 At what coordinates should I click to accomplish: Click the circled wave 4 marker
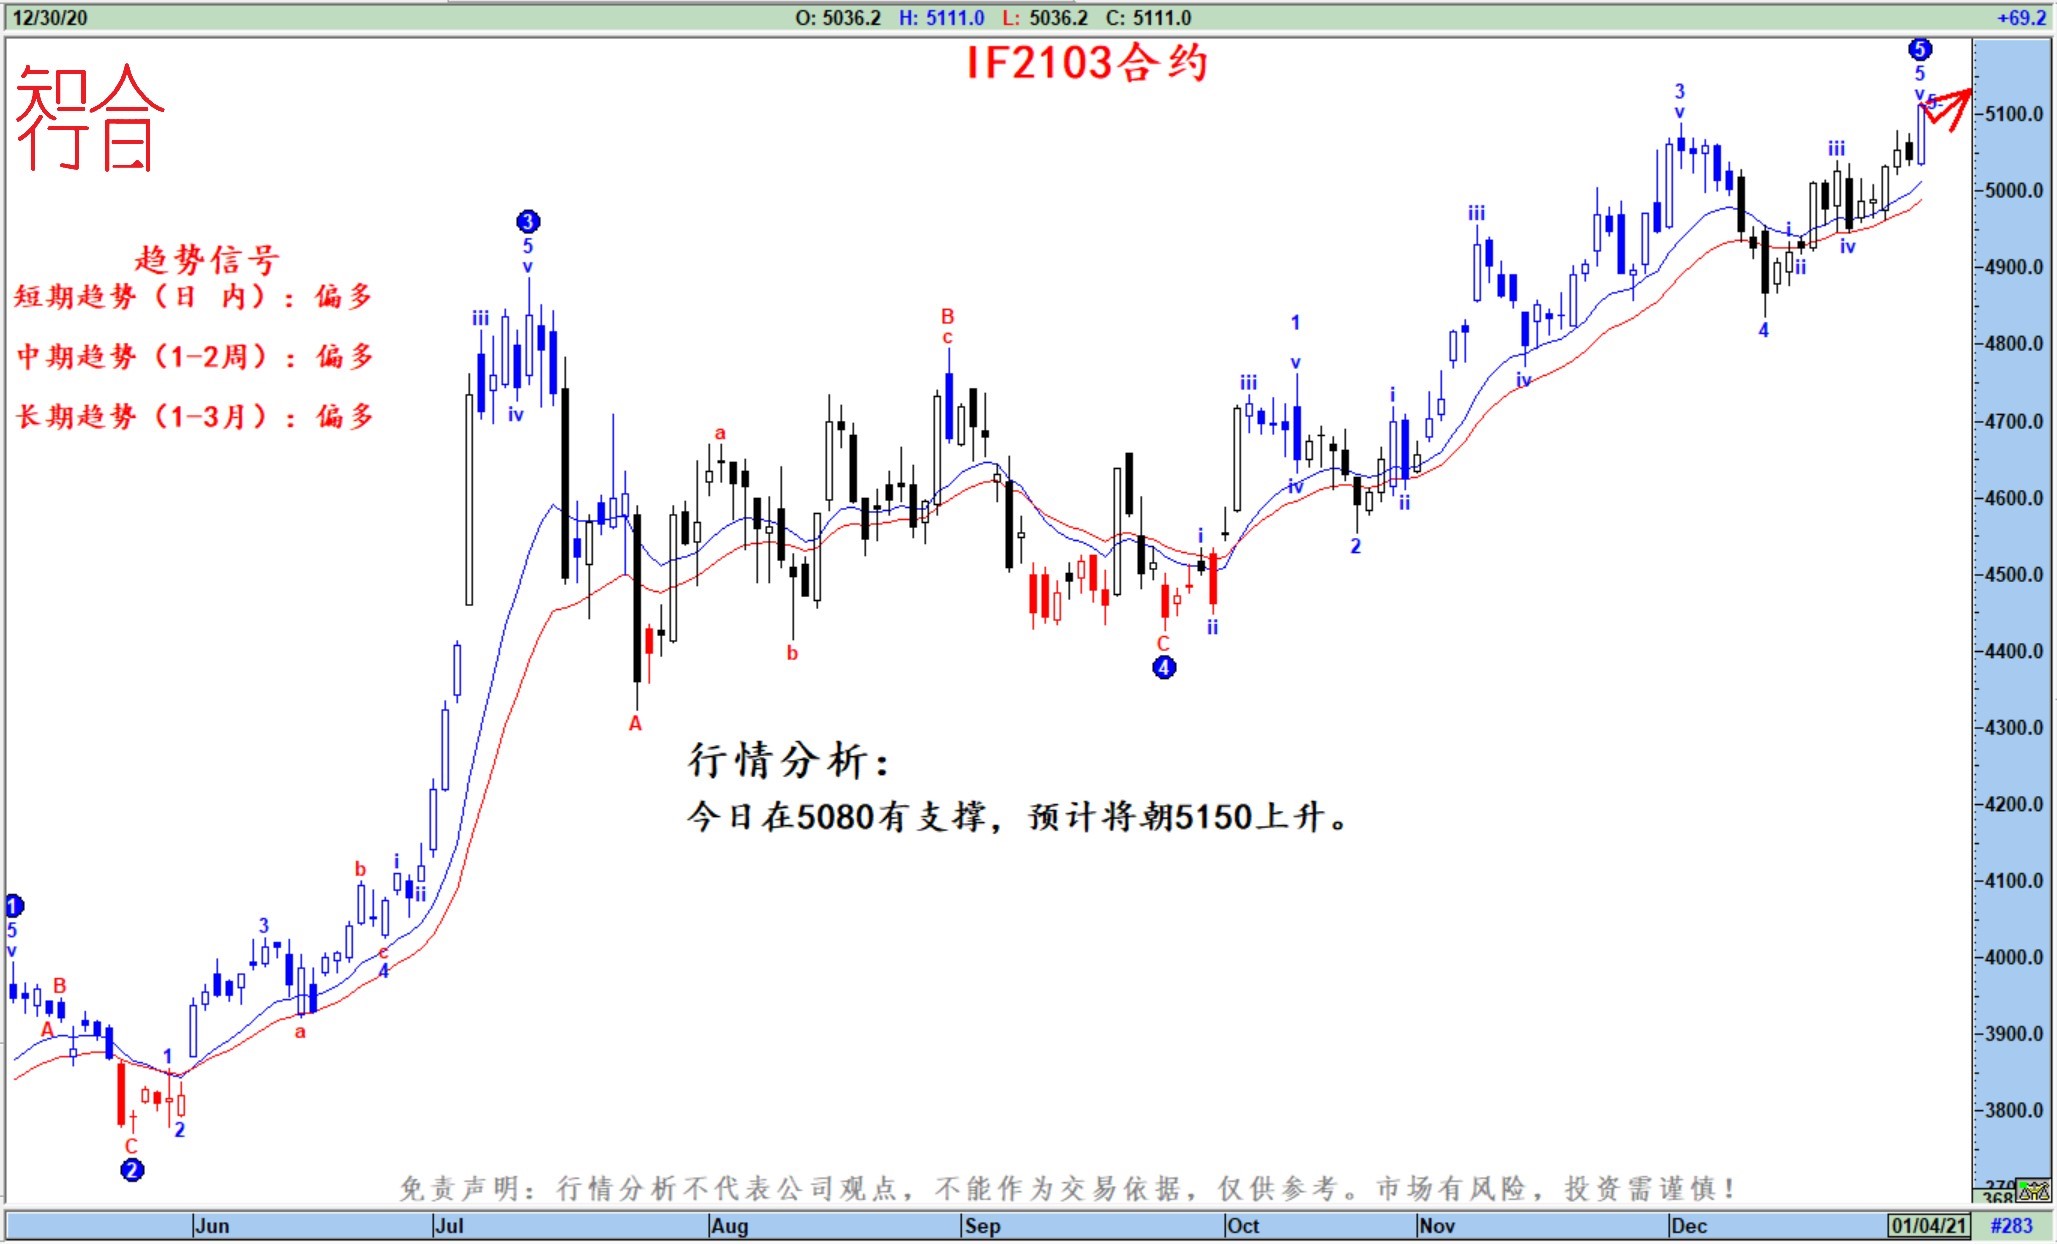click(x=1164, y=667)
